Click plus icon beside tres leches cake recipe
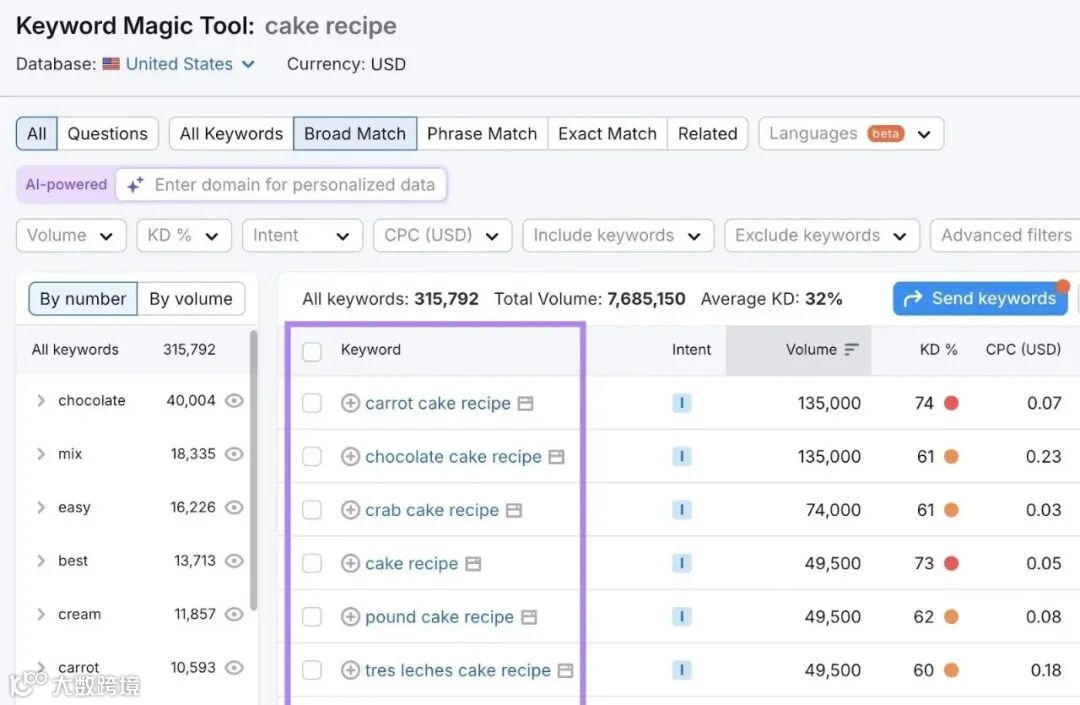 point(350,671)
